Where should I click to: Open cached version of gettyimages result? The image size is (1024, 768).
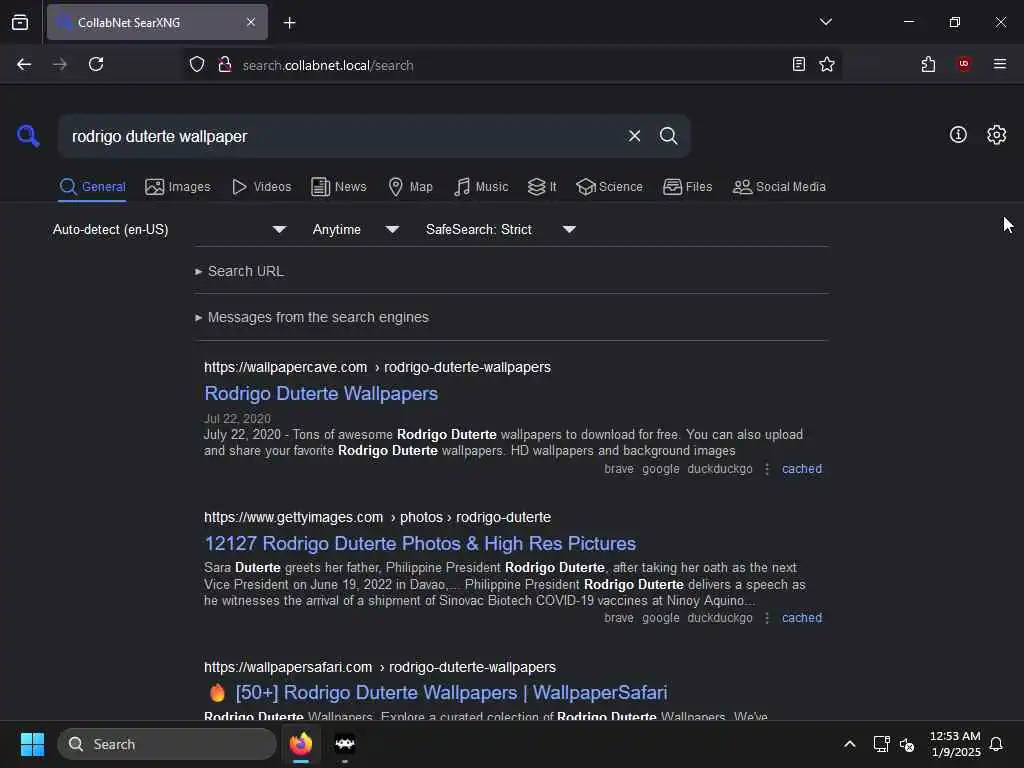click(801, 618)
